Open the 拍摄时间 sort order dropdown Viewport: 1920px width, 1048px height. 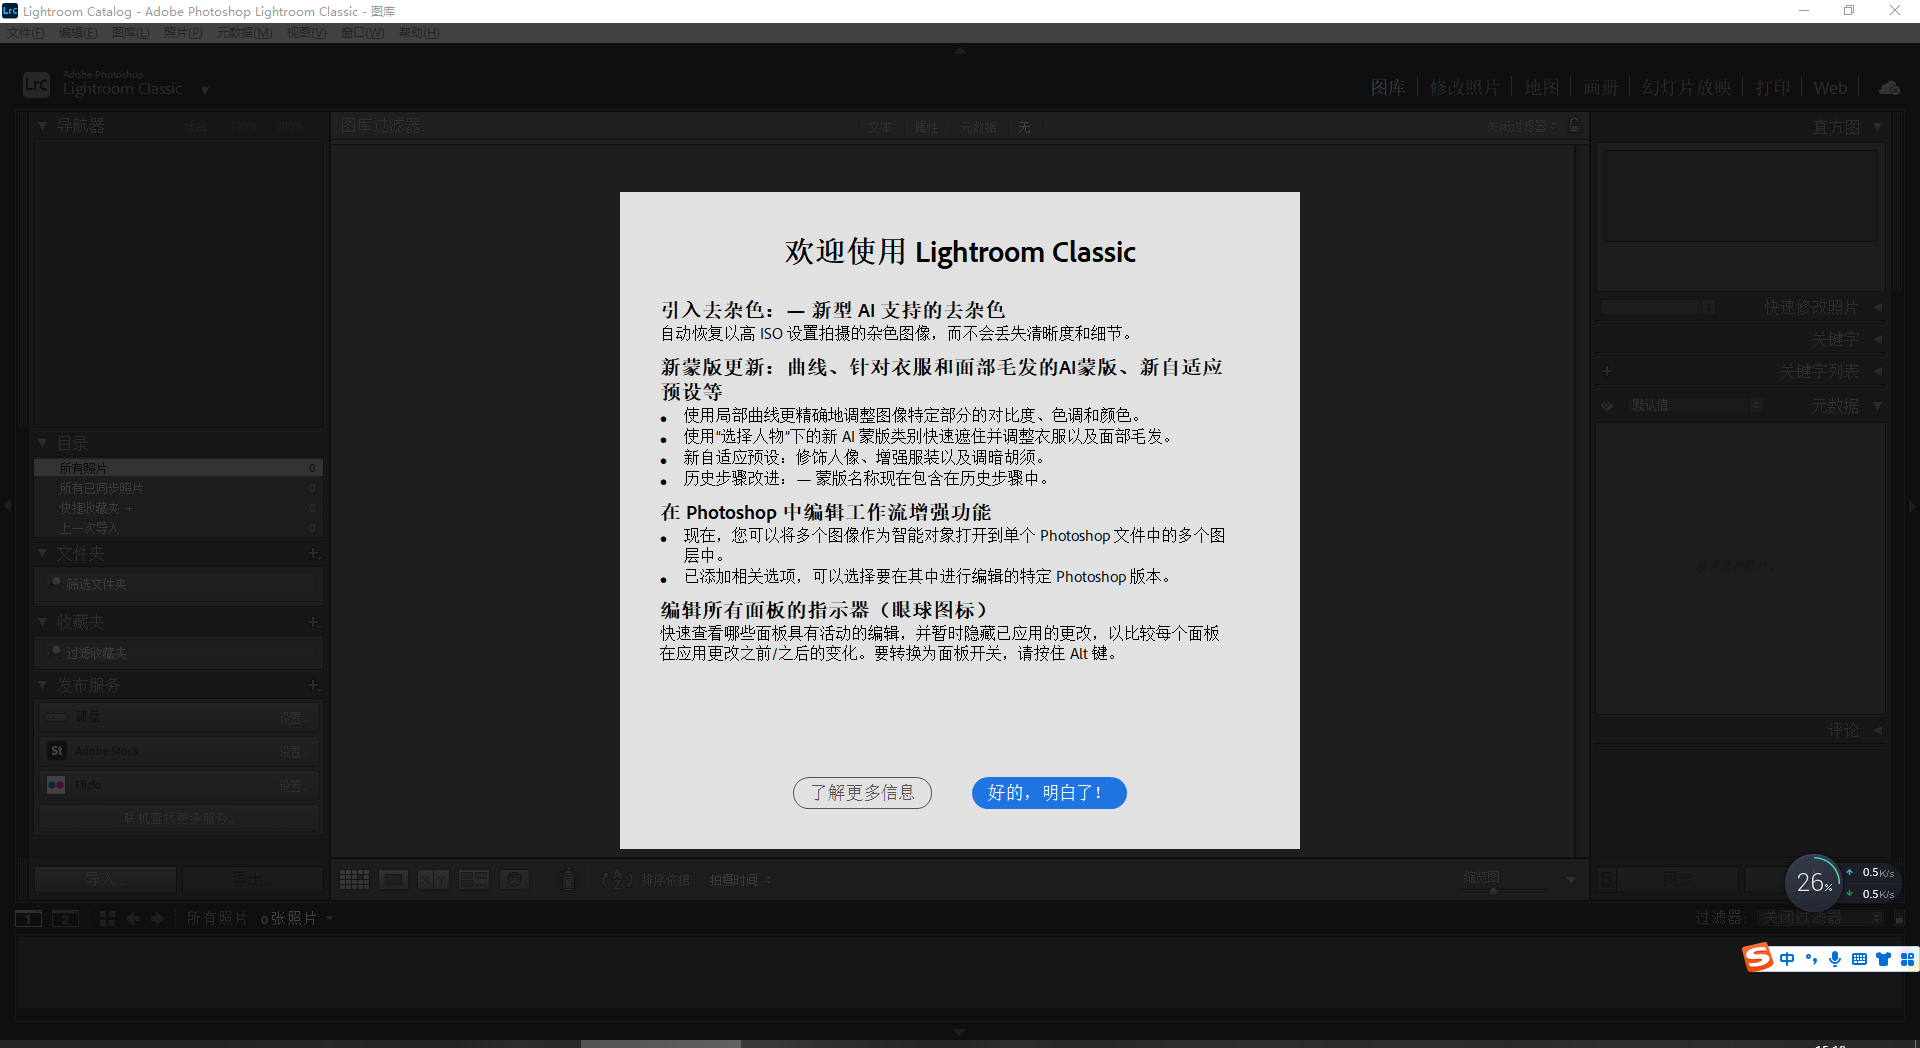pyautogui.click(x=740, y=880)
